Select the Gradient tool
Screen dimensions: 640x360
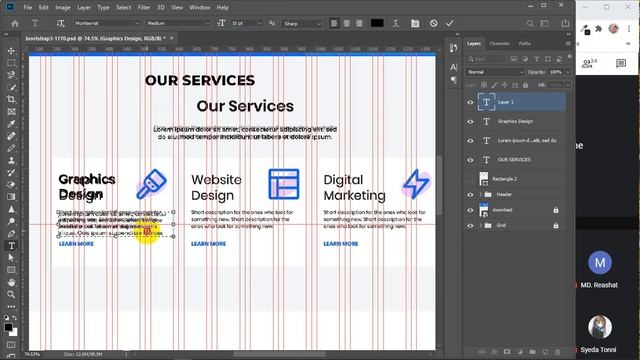click(x=11, y=197)
